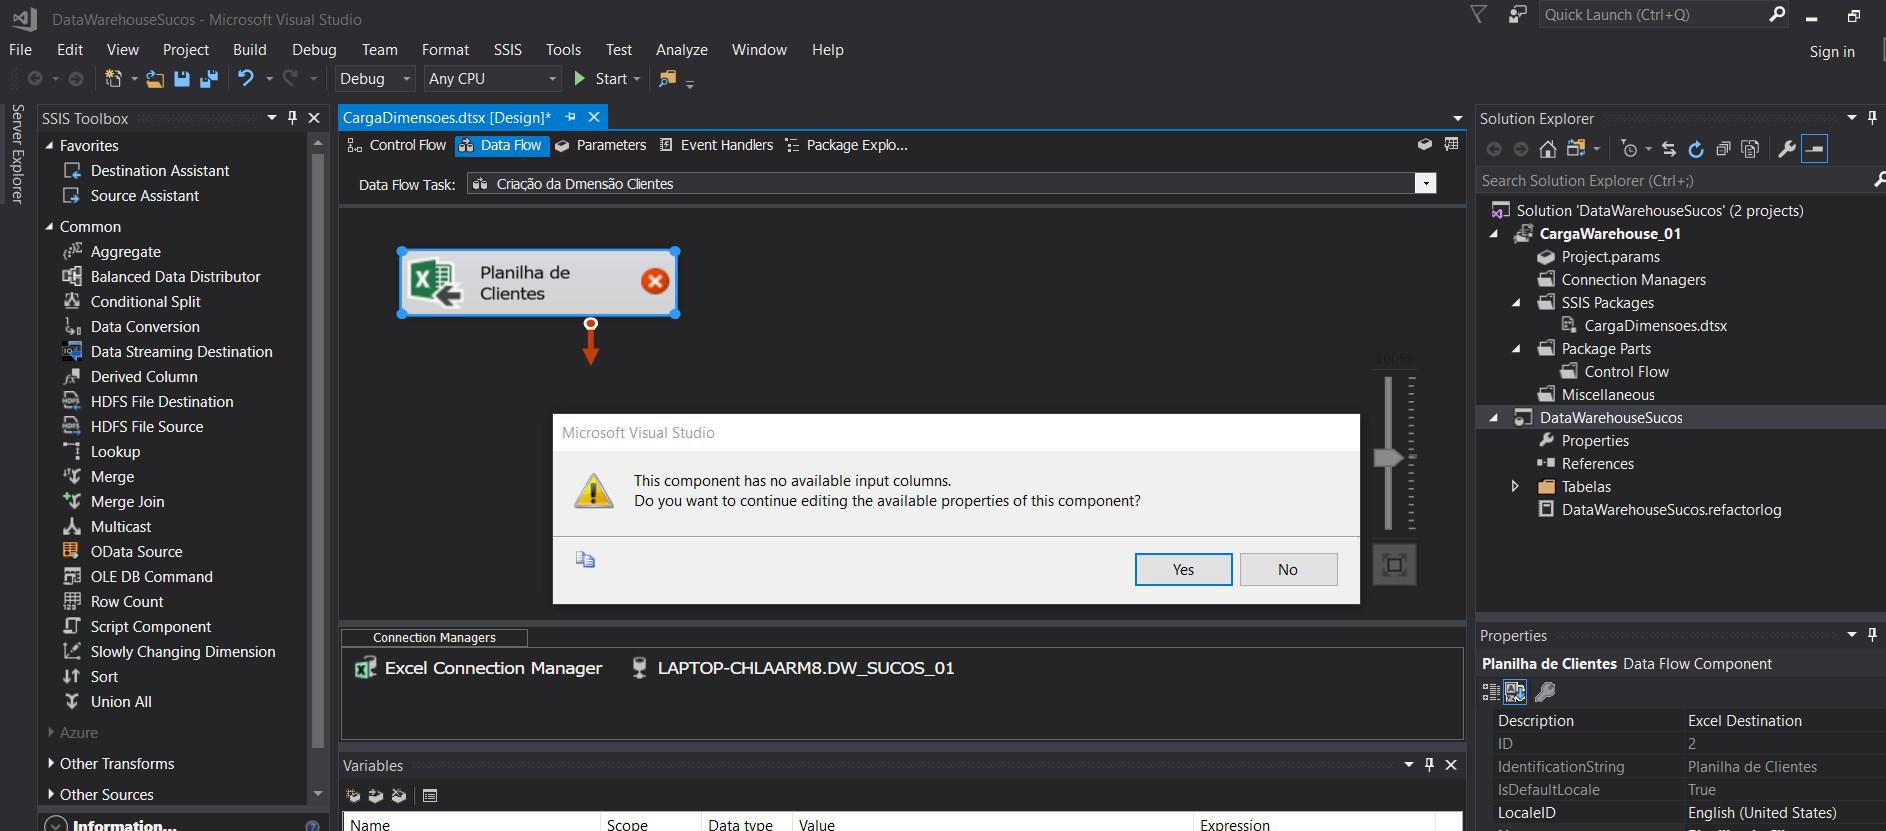The width and height of the screenshot is (1886, 831).
Task: Open the Build menu
Action: pos(249,49)
